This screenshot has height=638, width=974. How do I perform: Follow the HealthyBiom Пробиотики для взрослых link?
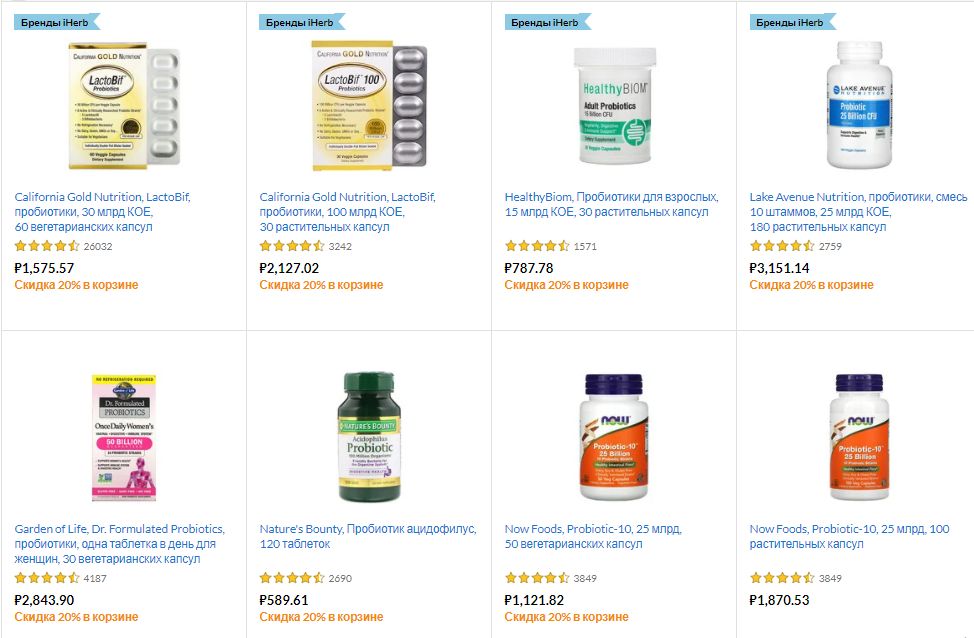[611, 204]
